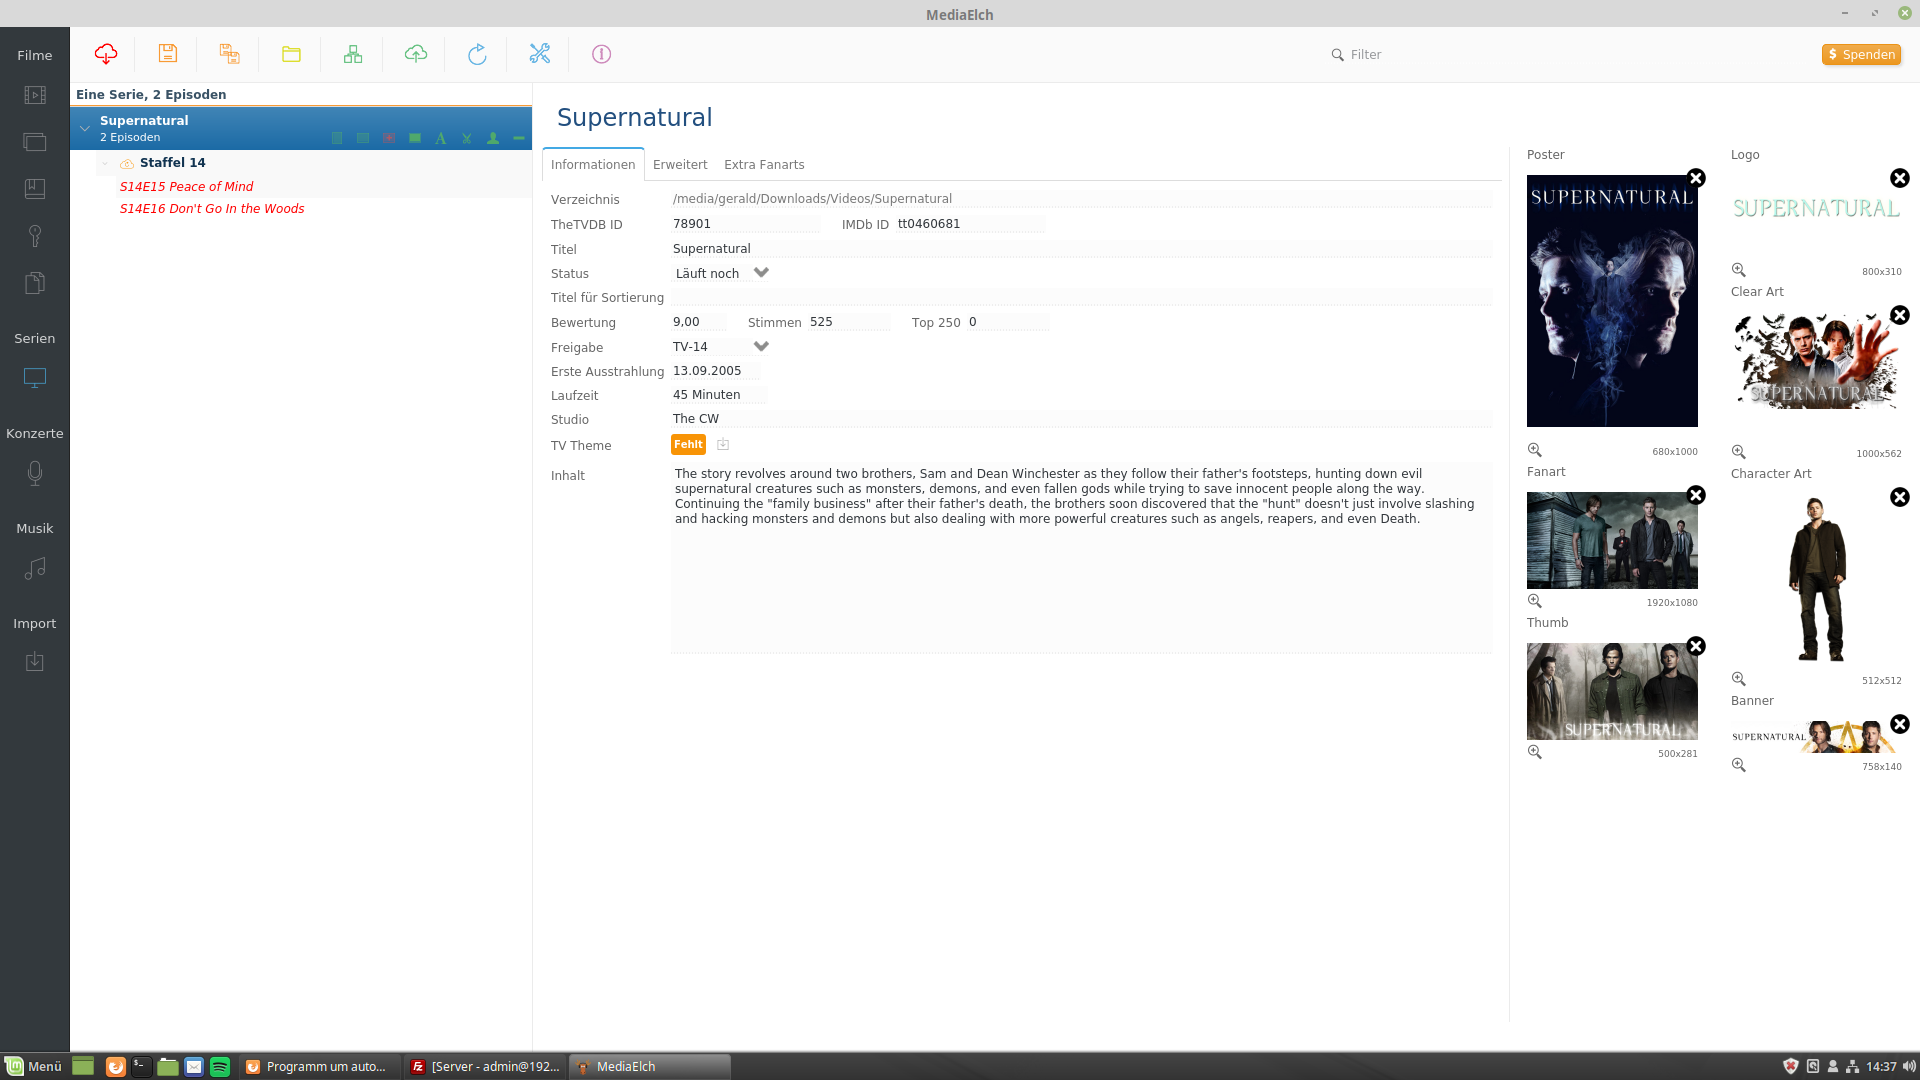Zoom the Logo image magnifier icon

tap(1739, 270)
